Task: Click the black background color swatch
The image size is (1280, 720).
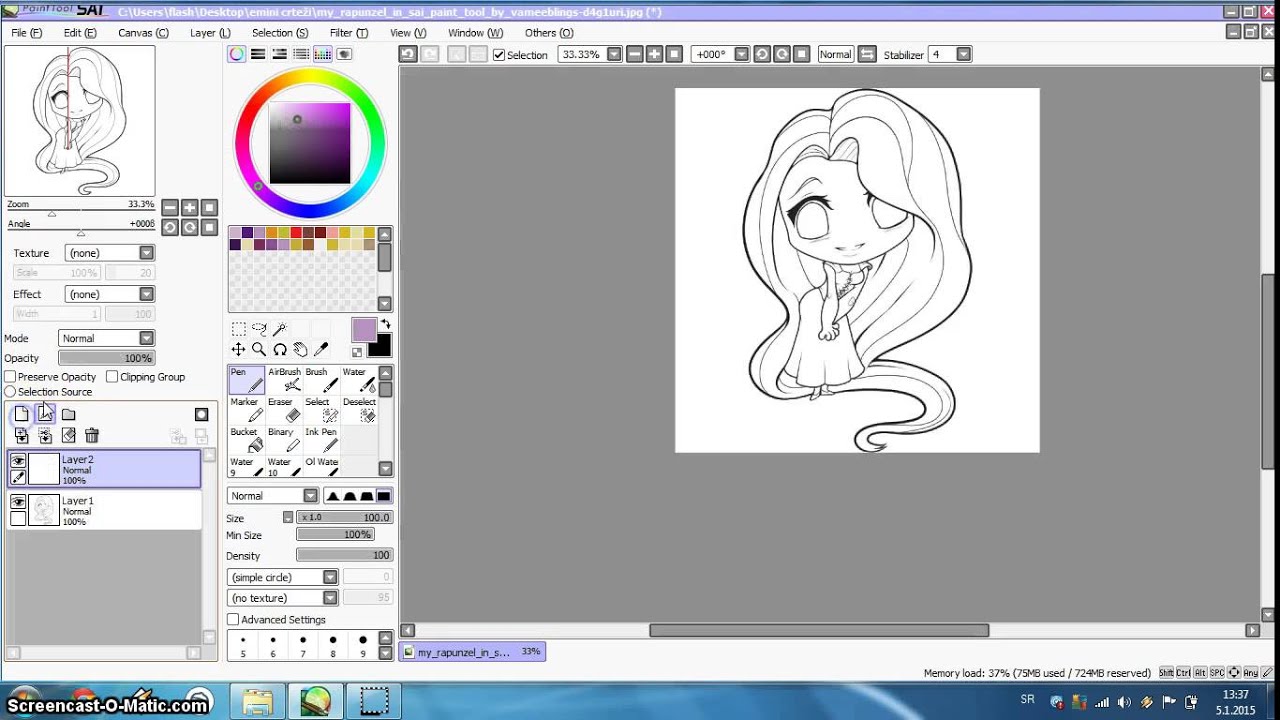Action: point(380,347)
